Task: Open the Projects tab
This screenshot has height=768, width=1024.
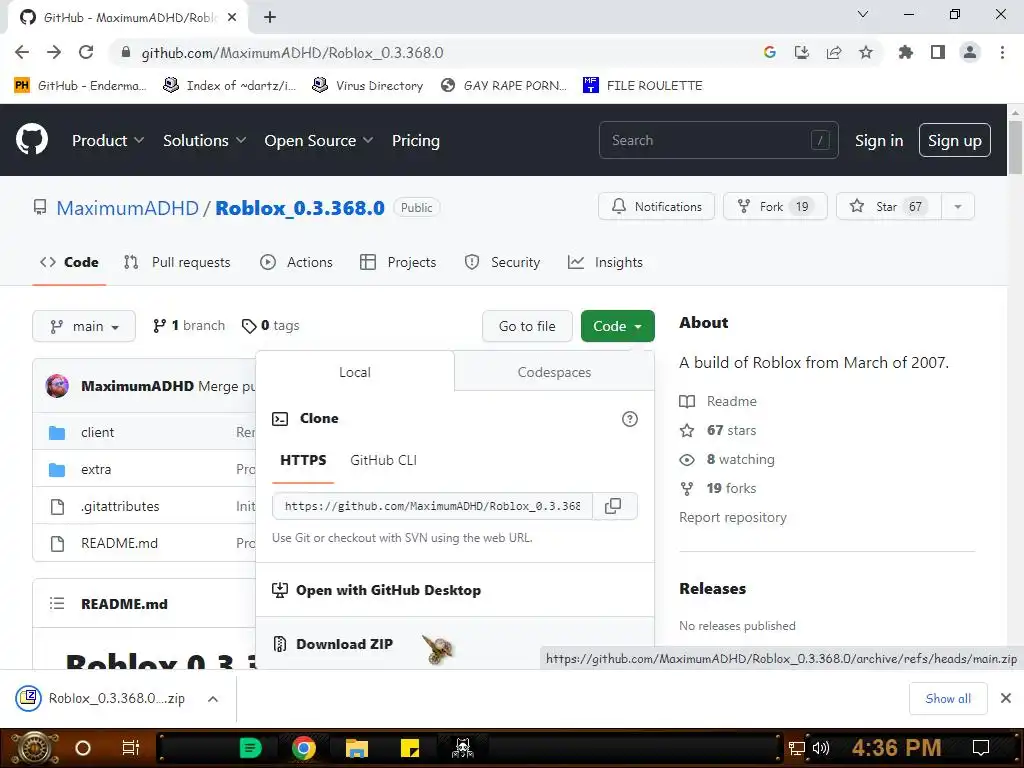Action: (398, 263)
